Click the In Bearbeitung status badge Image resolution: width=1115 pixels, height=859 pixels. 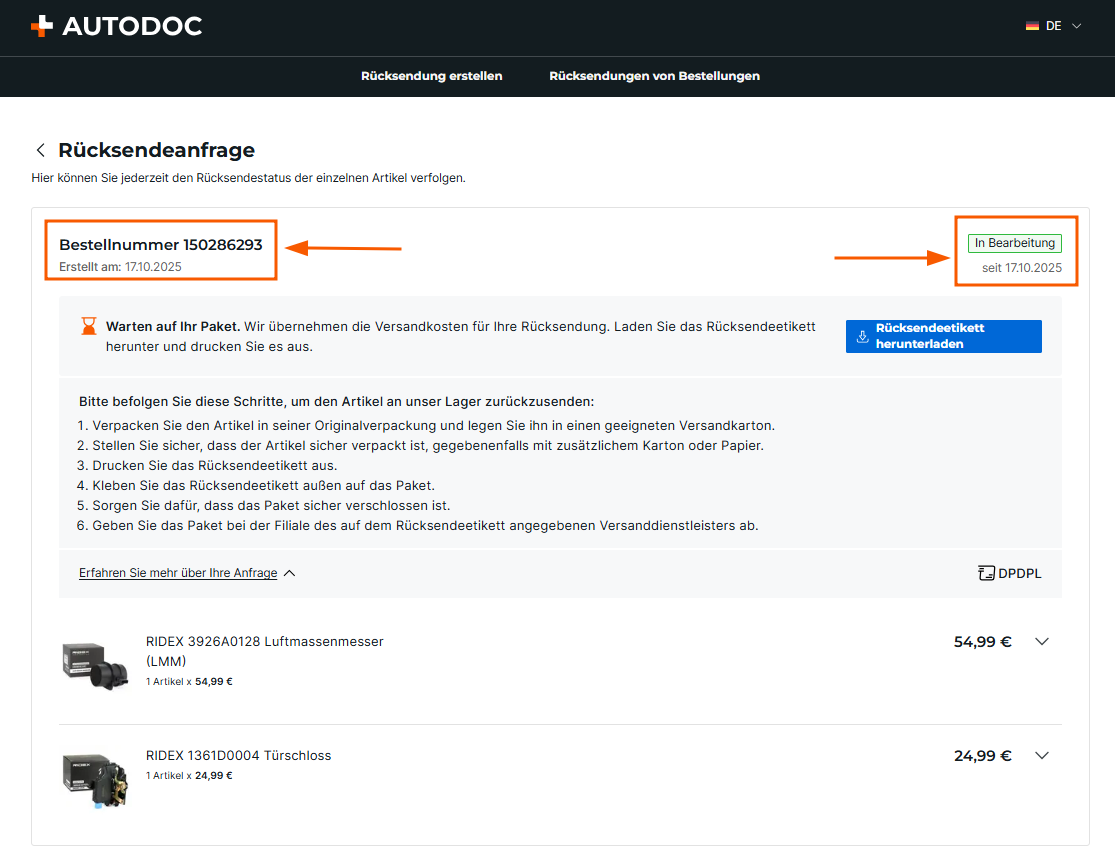pyautogui.click(x=1014, y=243)
